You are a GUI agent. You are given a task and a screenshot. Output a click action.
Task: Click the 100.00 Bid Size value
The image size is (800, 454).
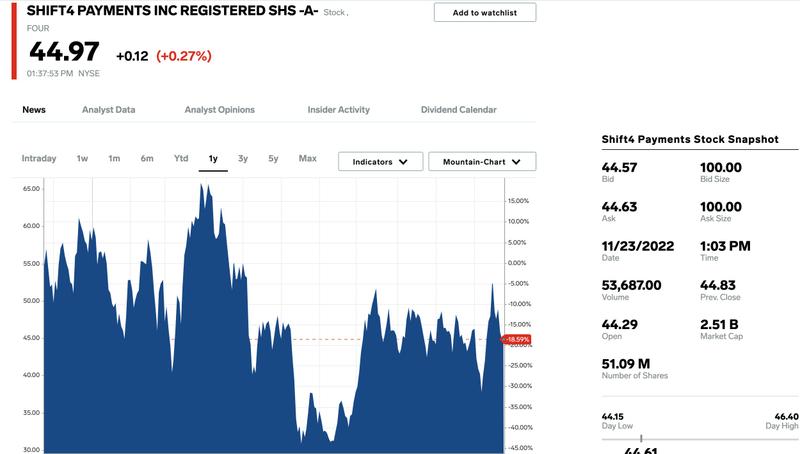pyautogui.click(x=721, y=167)
